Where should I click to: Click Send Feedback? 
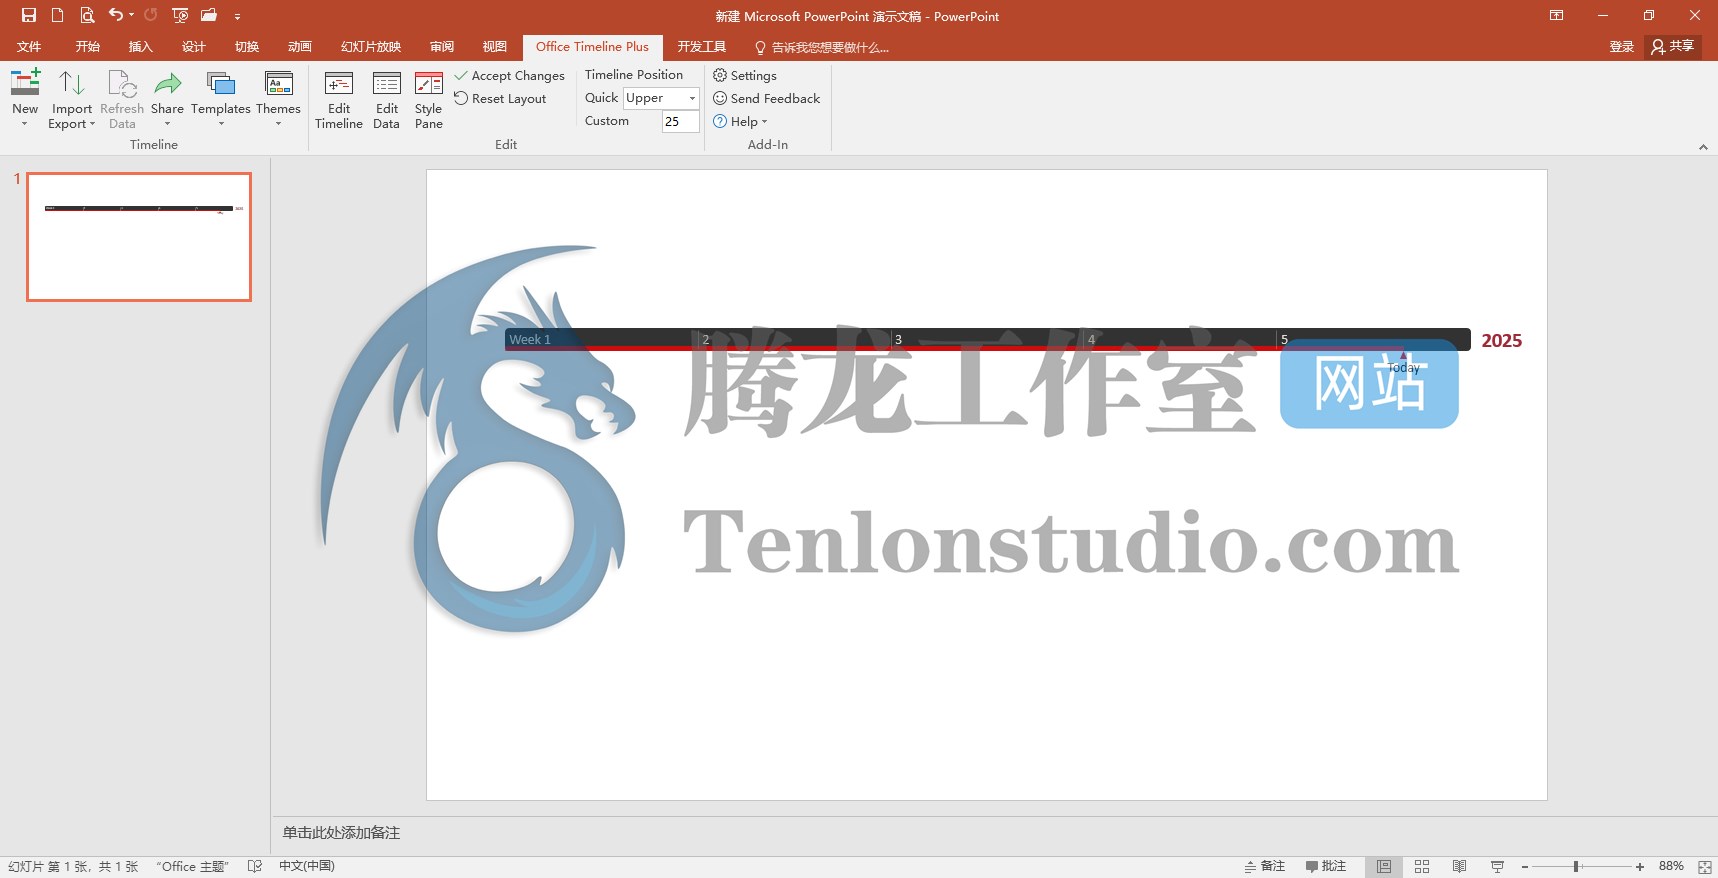[x=766, y=99]
